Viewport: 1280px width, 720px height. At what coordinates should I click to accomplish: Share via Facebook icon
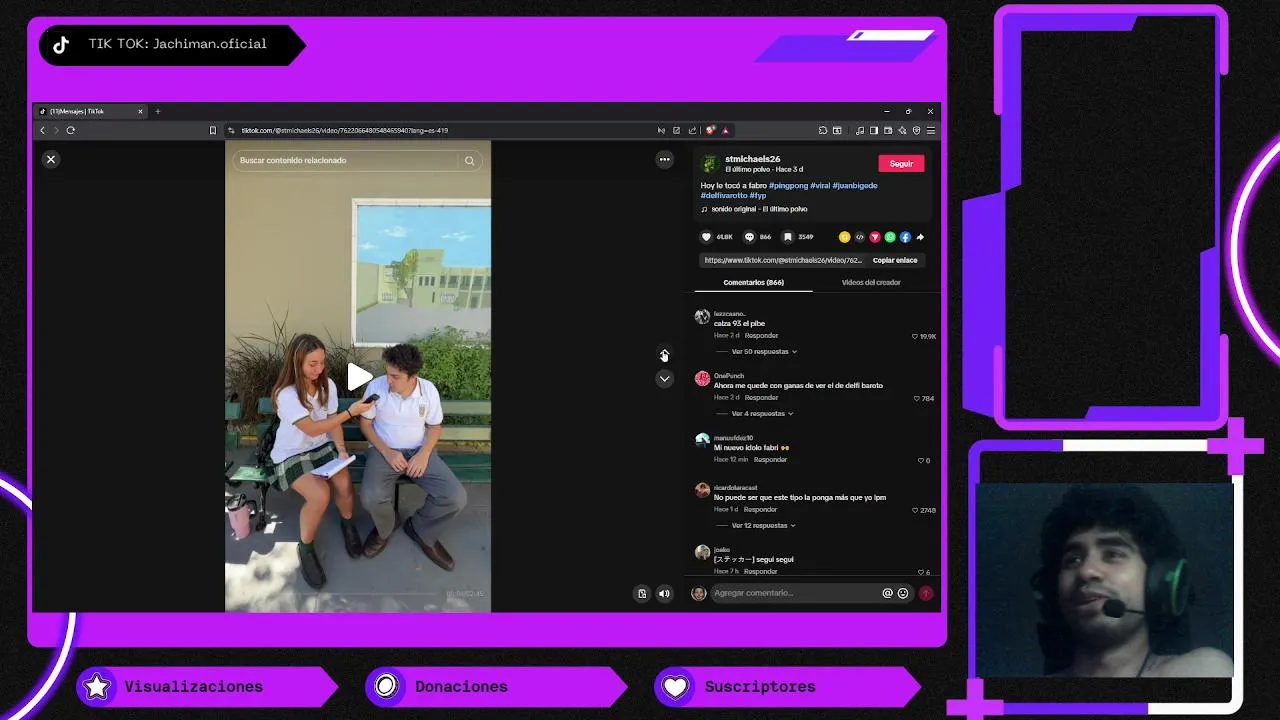(905, 237)
